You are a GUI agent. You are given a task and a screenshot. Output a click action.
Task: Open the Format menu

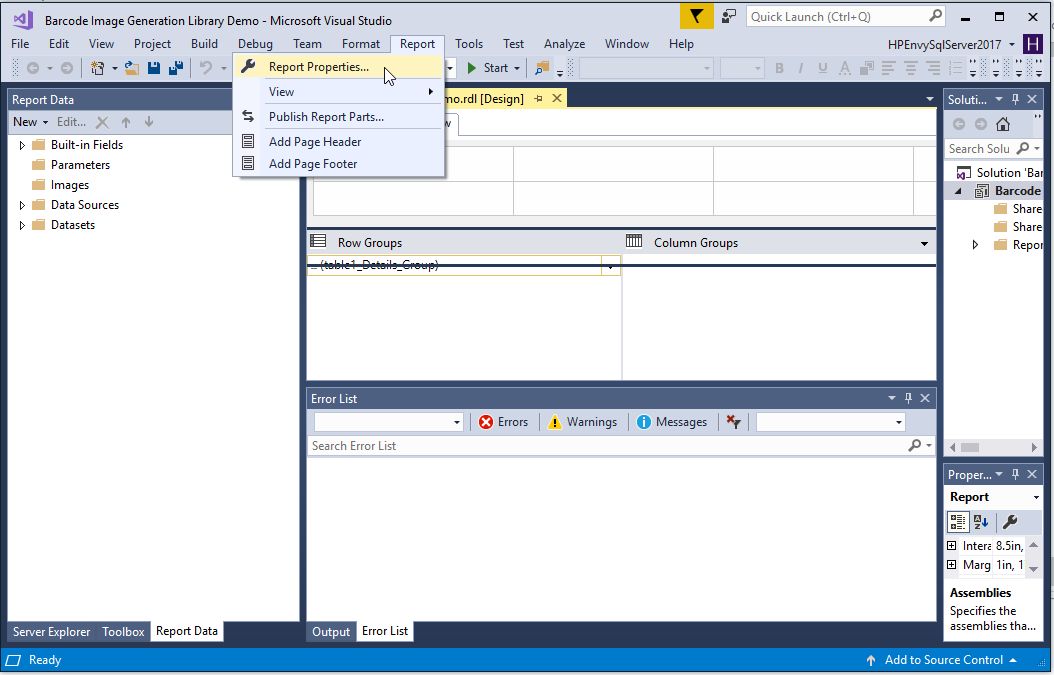(x=361, y=44)
